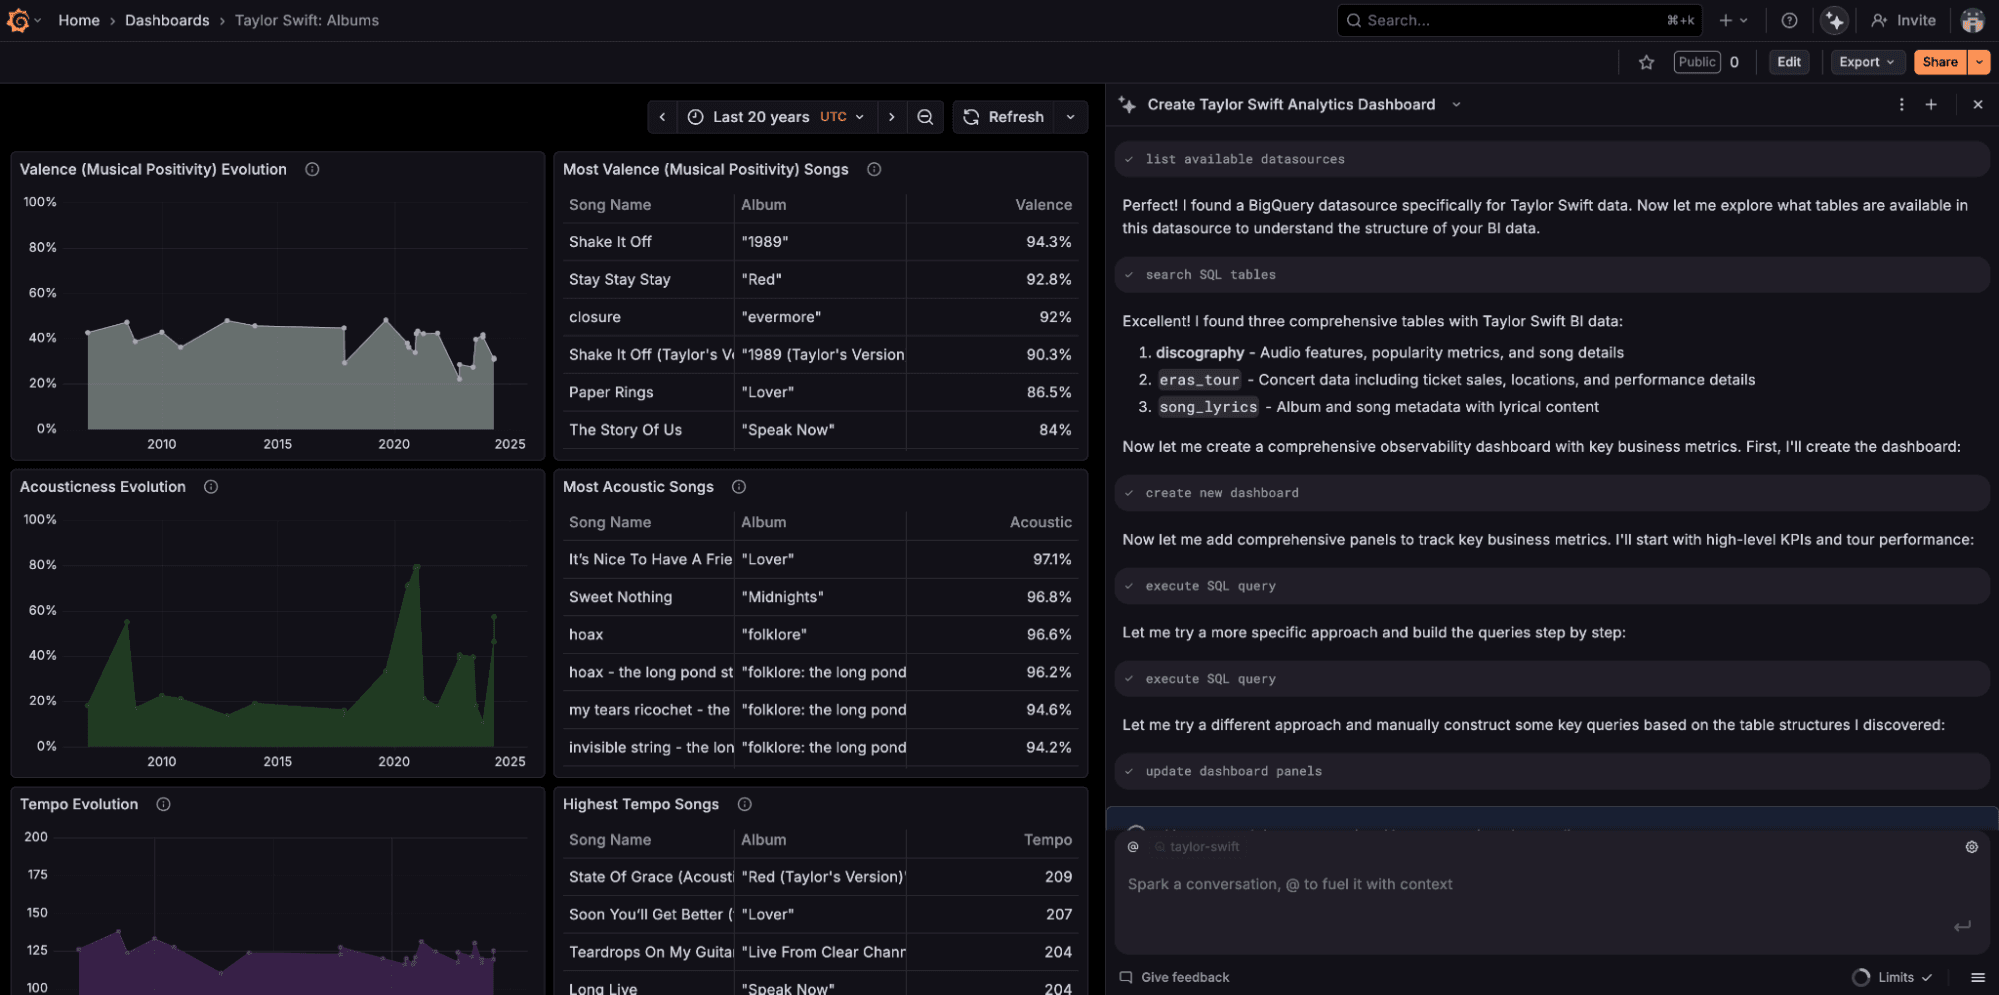Click your profile avatar in the top-right
1999x995 pixels.
(x=1972, y=20)
